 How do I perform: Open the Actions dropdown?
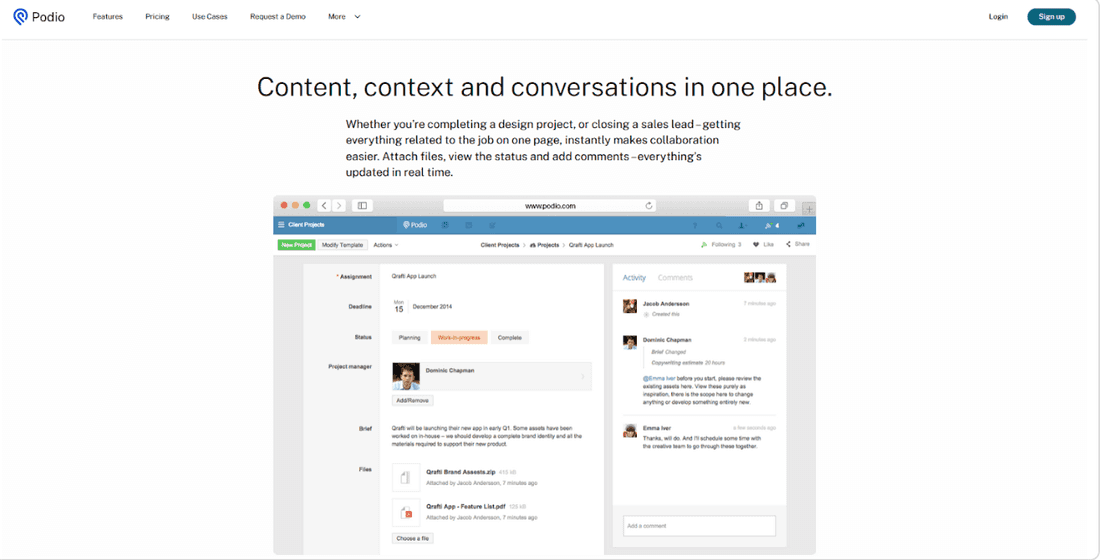[x=385, y=245]
